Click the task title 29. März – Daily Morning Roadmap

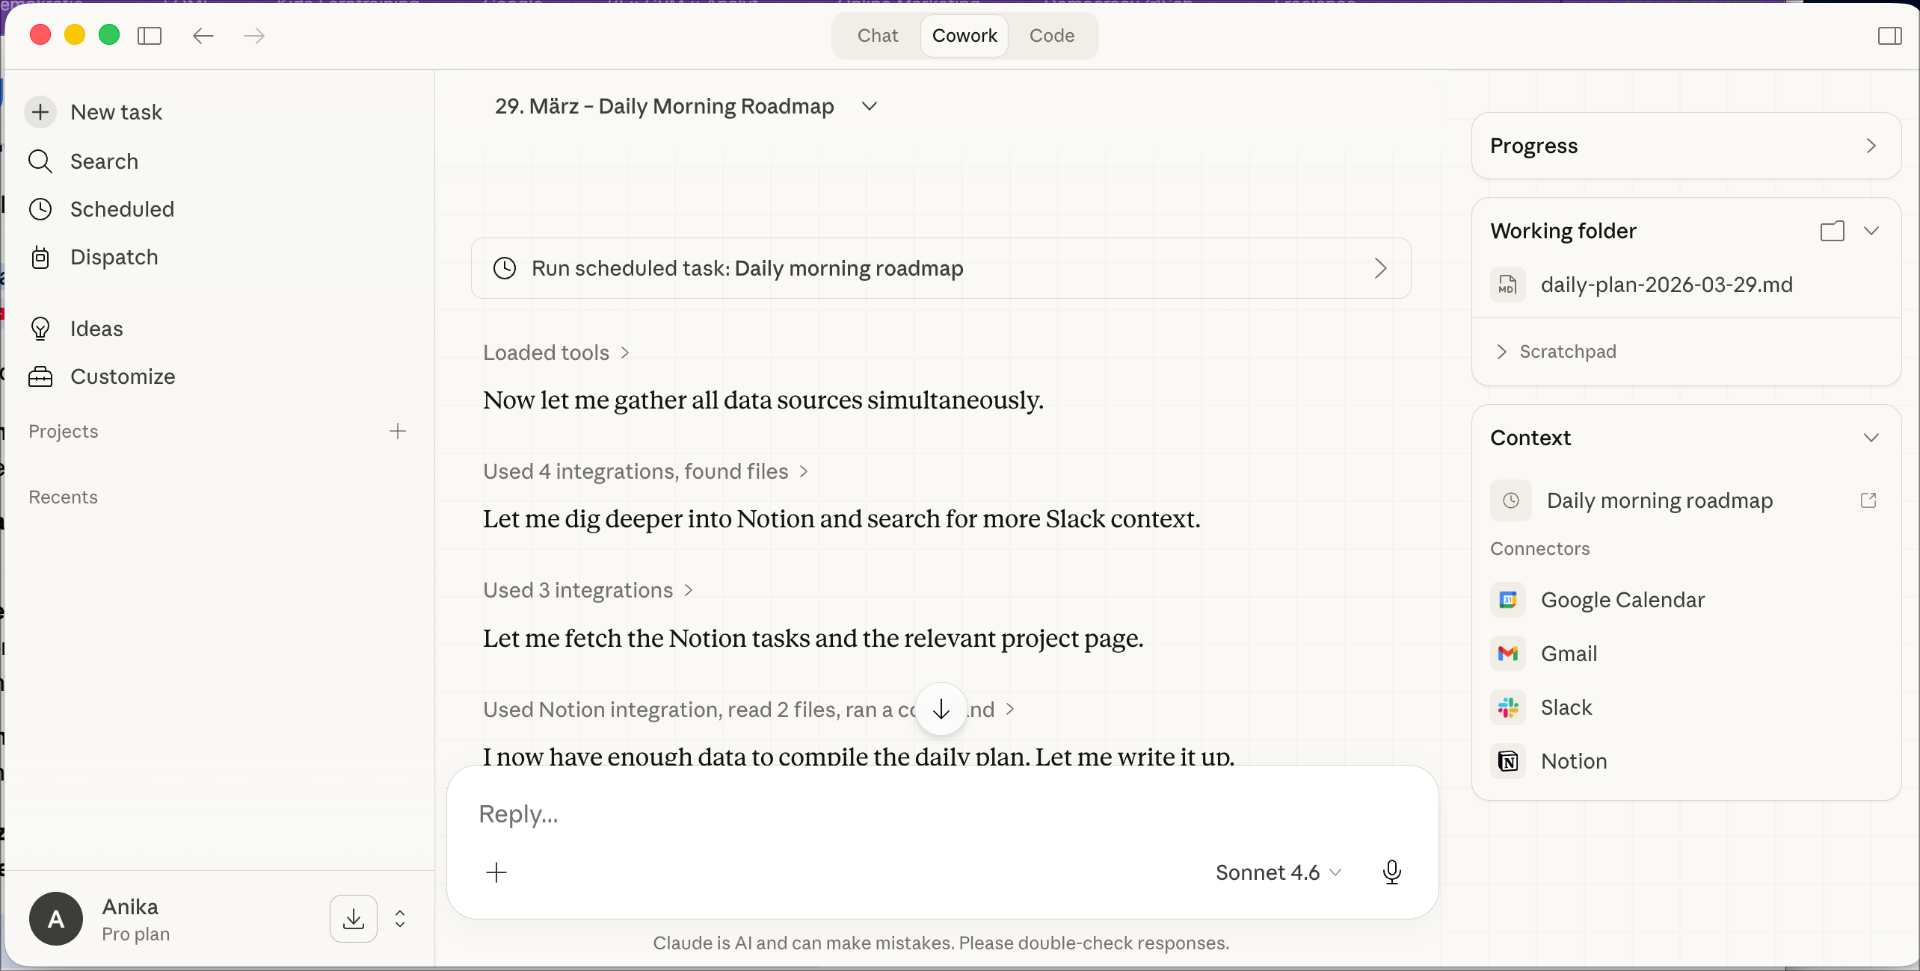coord(664,106)
